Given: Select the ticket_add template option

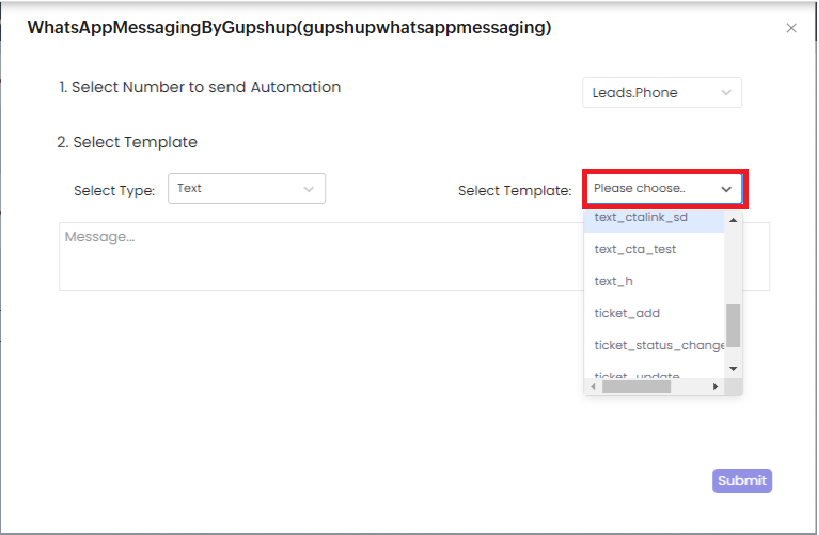Looking at the screenshot, I should point(654,313).
